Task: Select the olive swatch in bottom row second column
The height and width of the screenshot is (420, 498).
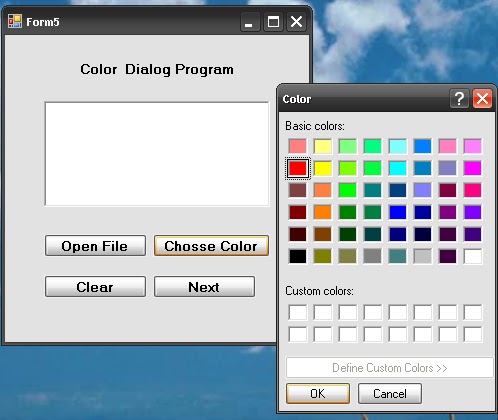Action: click(x=323, y=256)
